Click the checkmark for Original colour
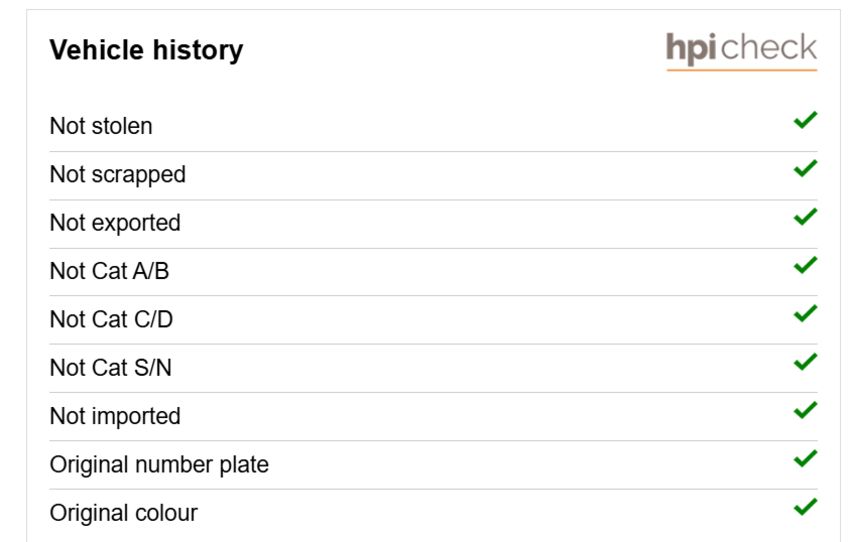 [x=806, y=506]
